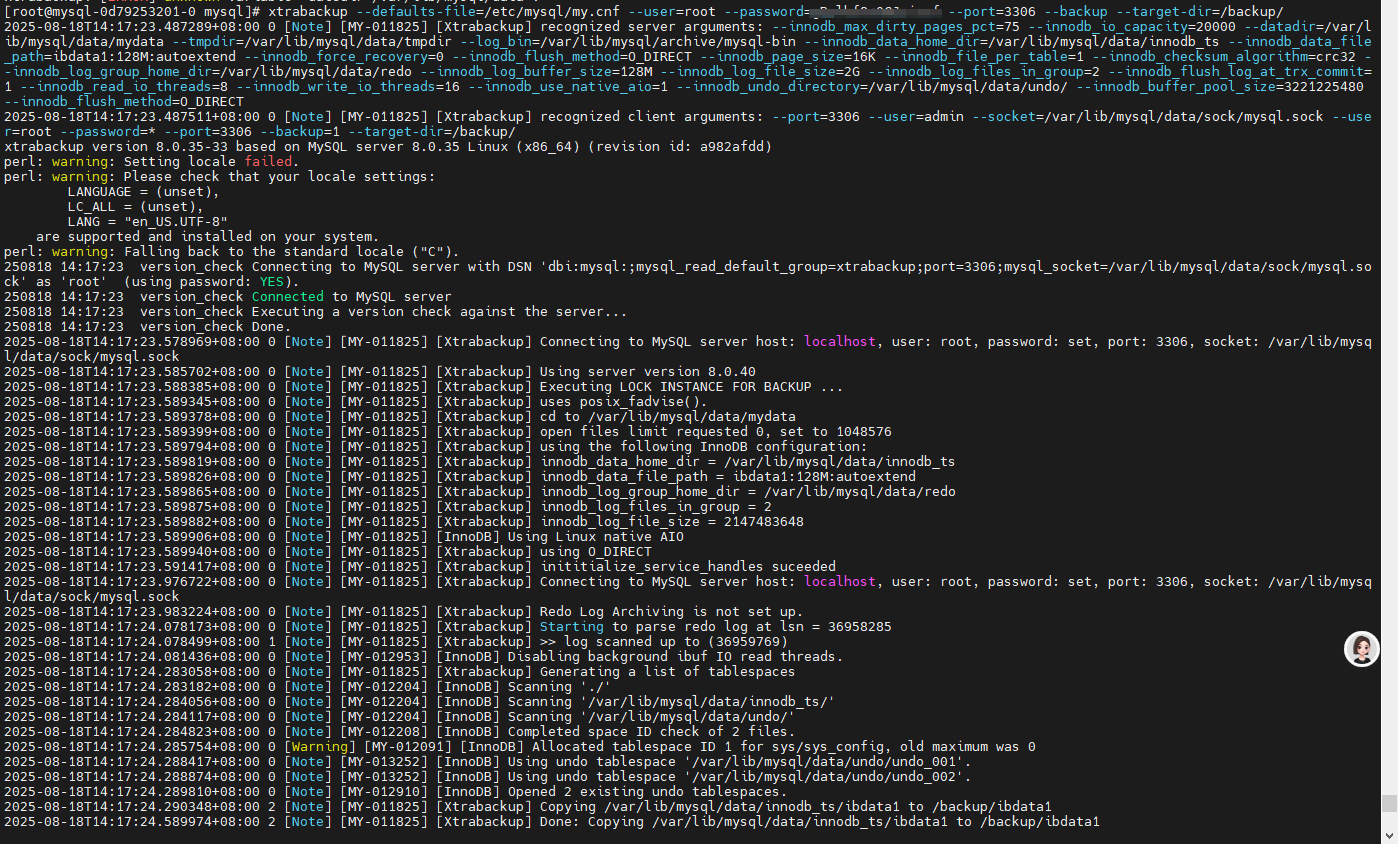Click "Disabling background ibuf IO read threads."
The image size is (1398, 844).
point(675,657)
